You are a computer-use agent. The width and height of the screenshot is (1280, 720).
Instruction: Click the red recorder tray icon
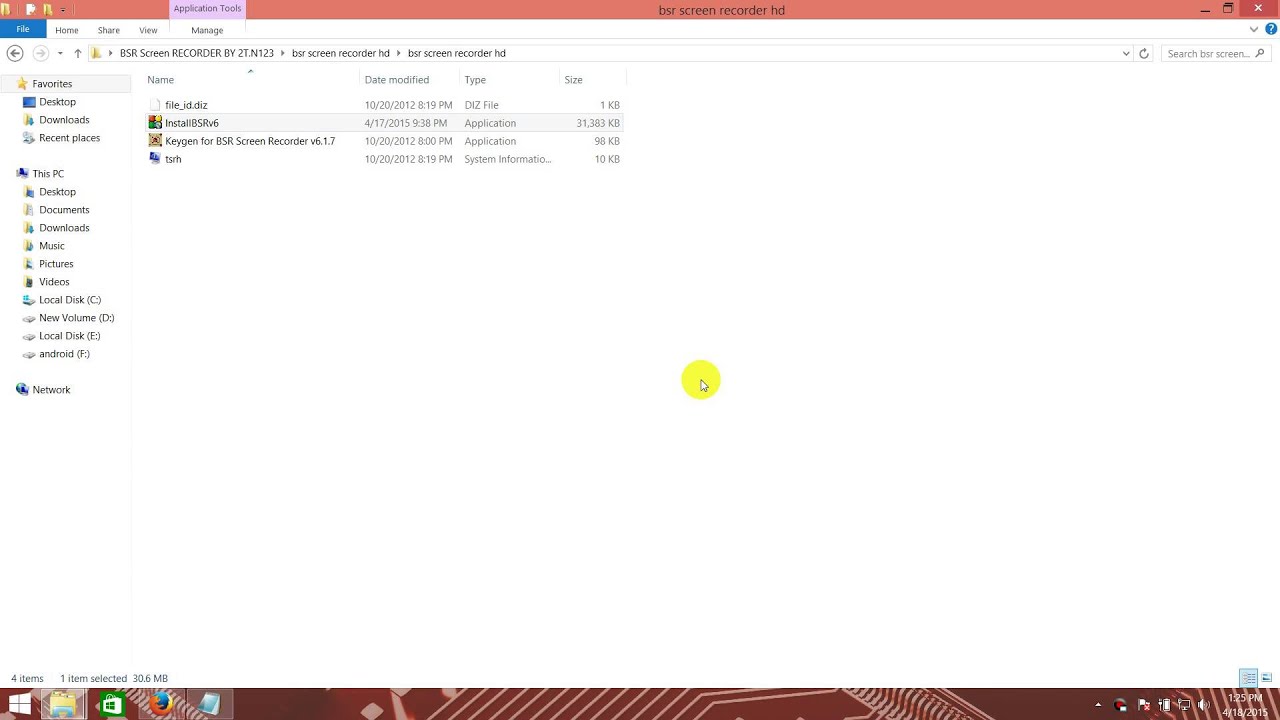[1120, 706]
